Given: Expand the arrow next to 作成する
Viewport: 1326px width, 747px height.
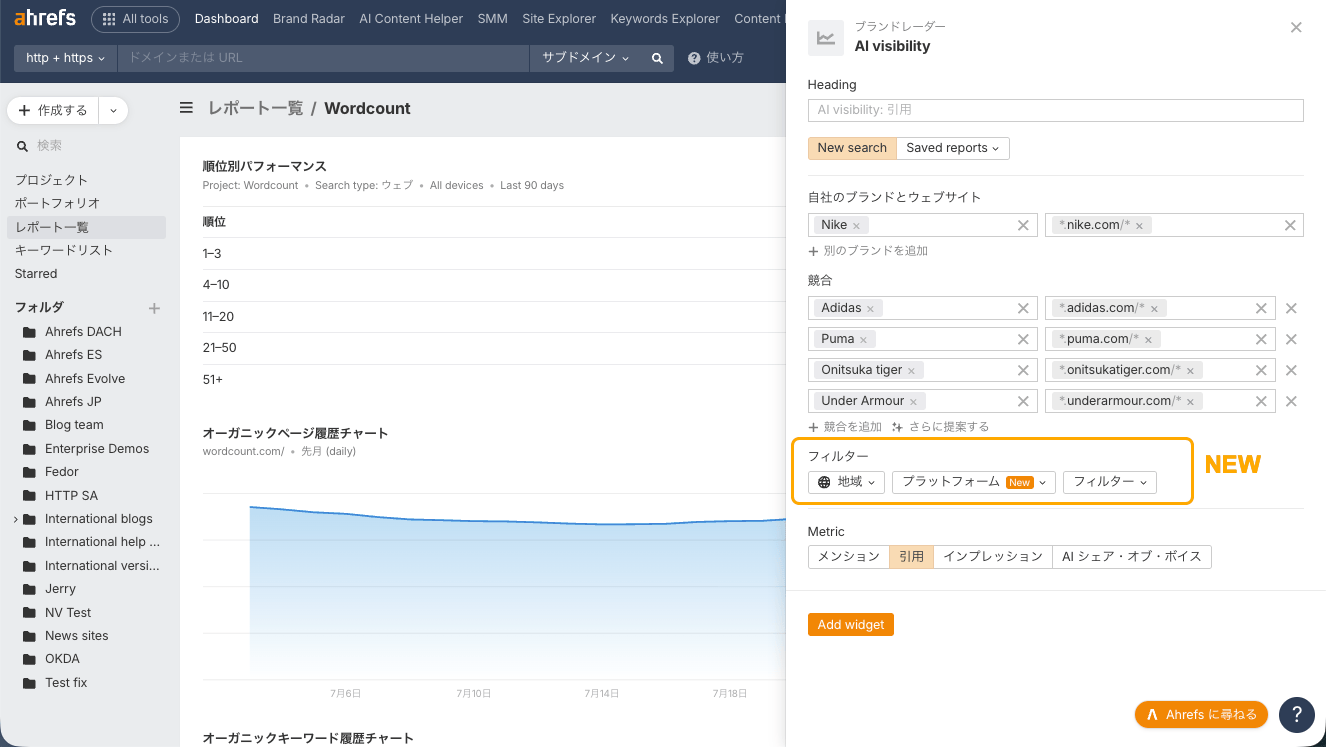Looking at the screenshot, I should [x=113, y=110].
